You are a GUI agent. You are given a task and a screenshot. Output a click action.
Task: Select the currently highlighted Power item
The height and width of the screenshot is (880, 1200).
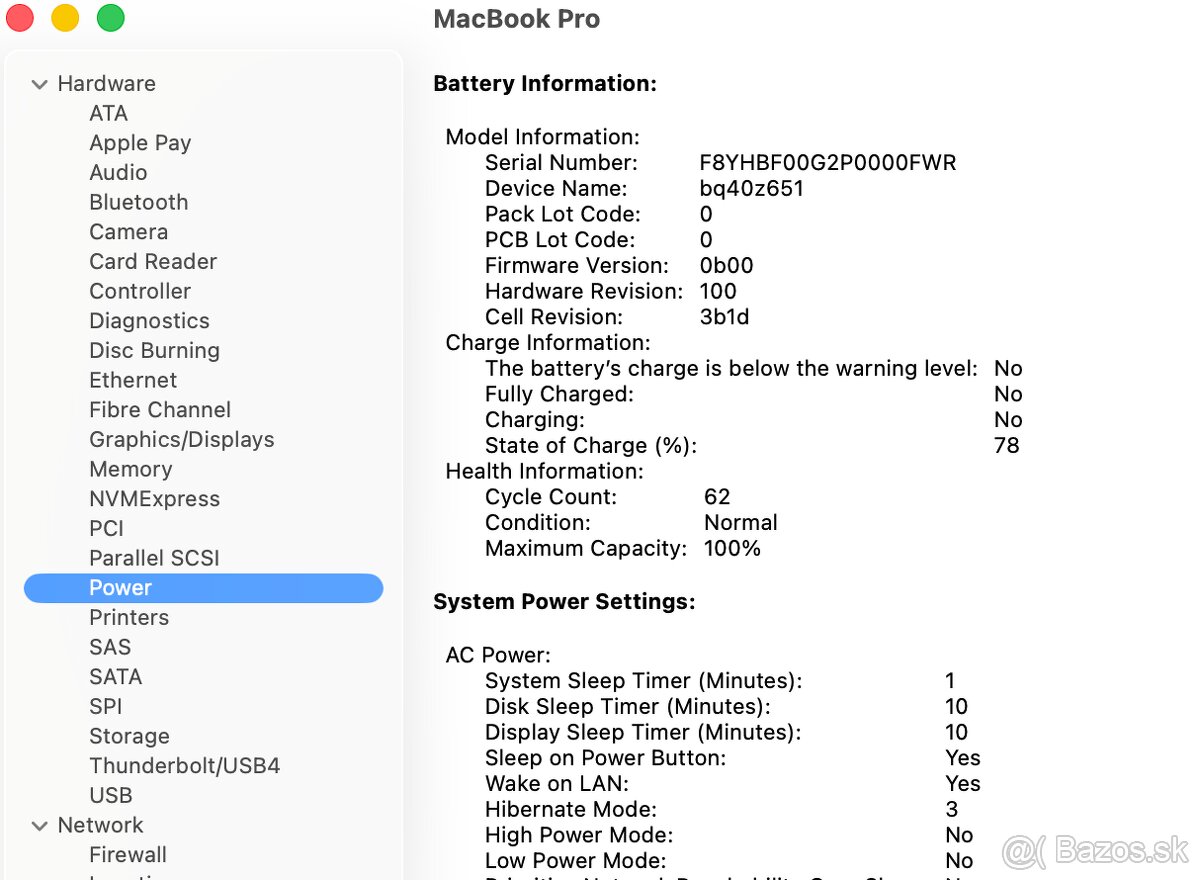click(120, 588)
